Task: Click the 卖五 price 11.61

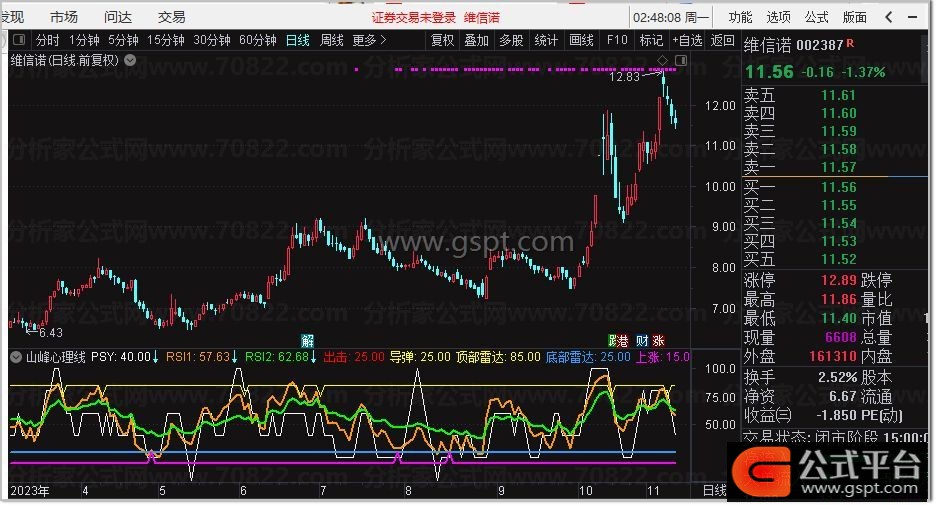Action: (x=838, y=96)
